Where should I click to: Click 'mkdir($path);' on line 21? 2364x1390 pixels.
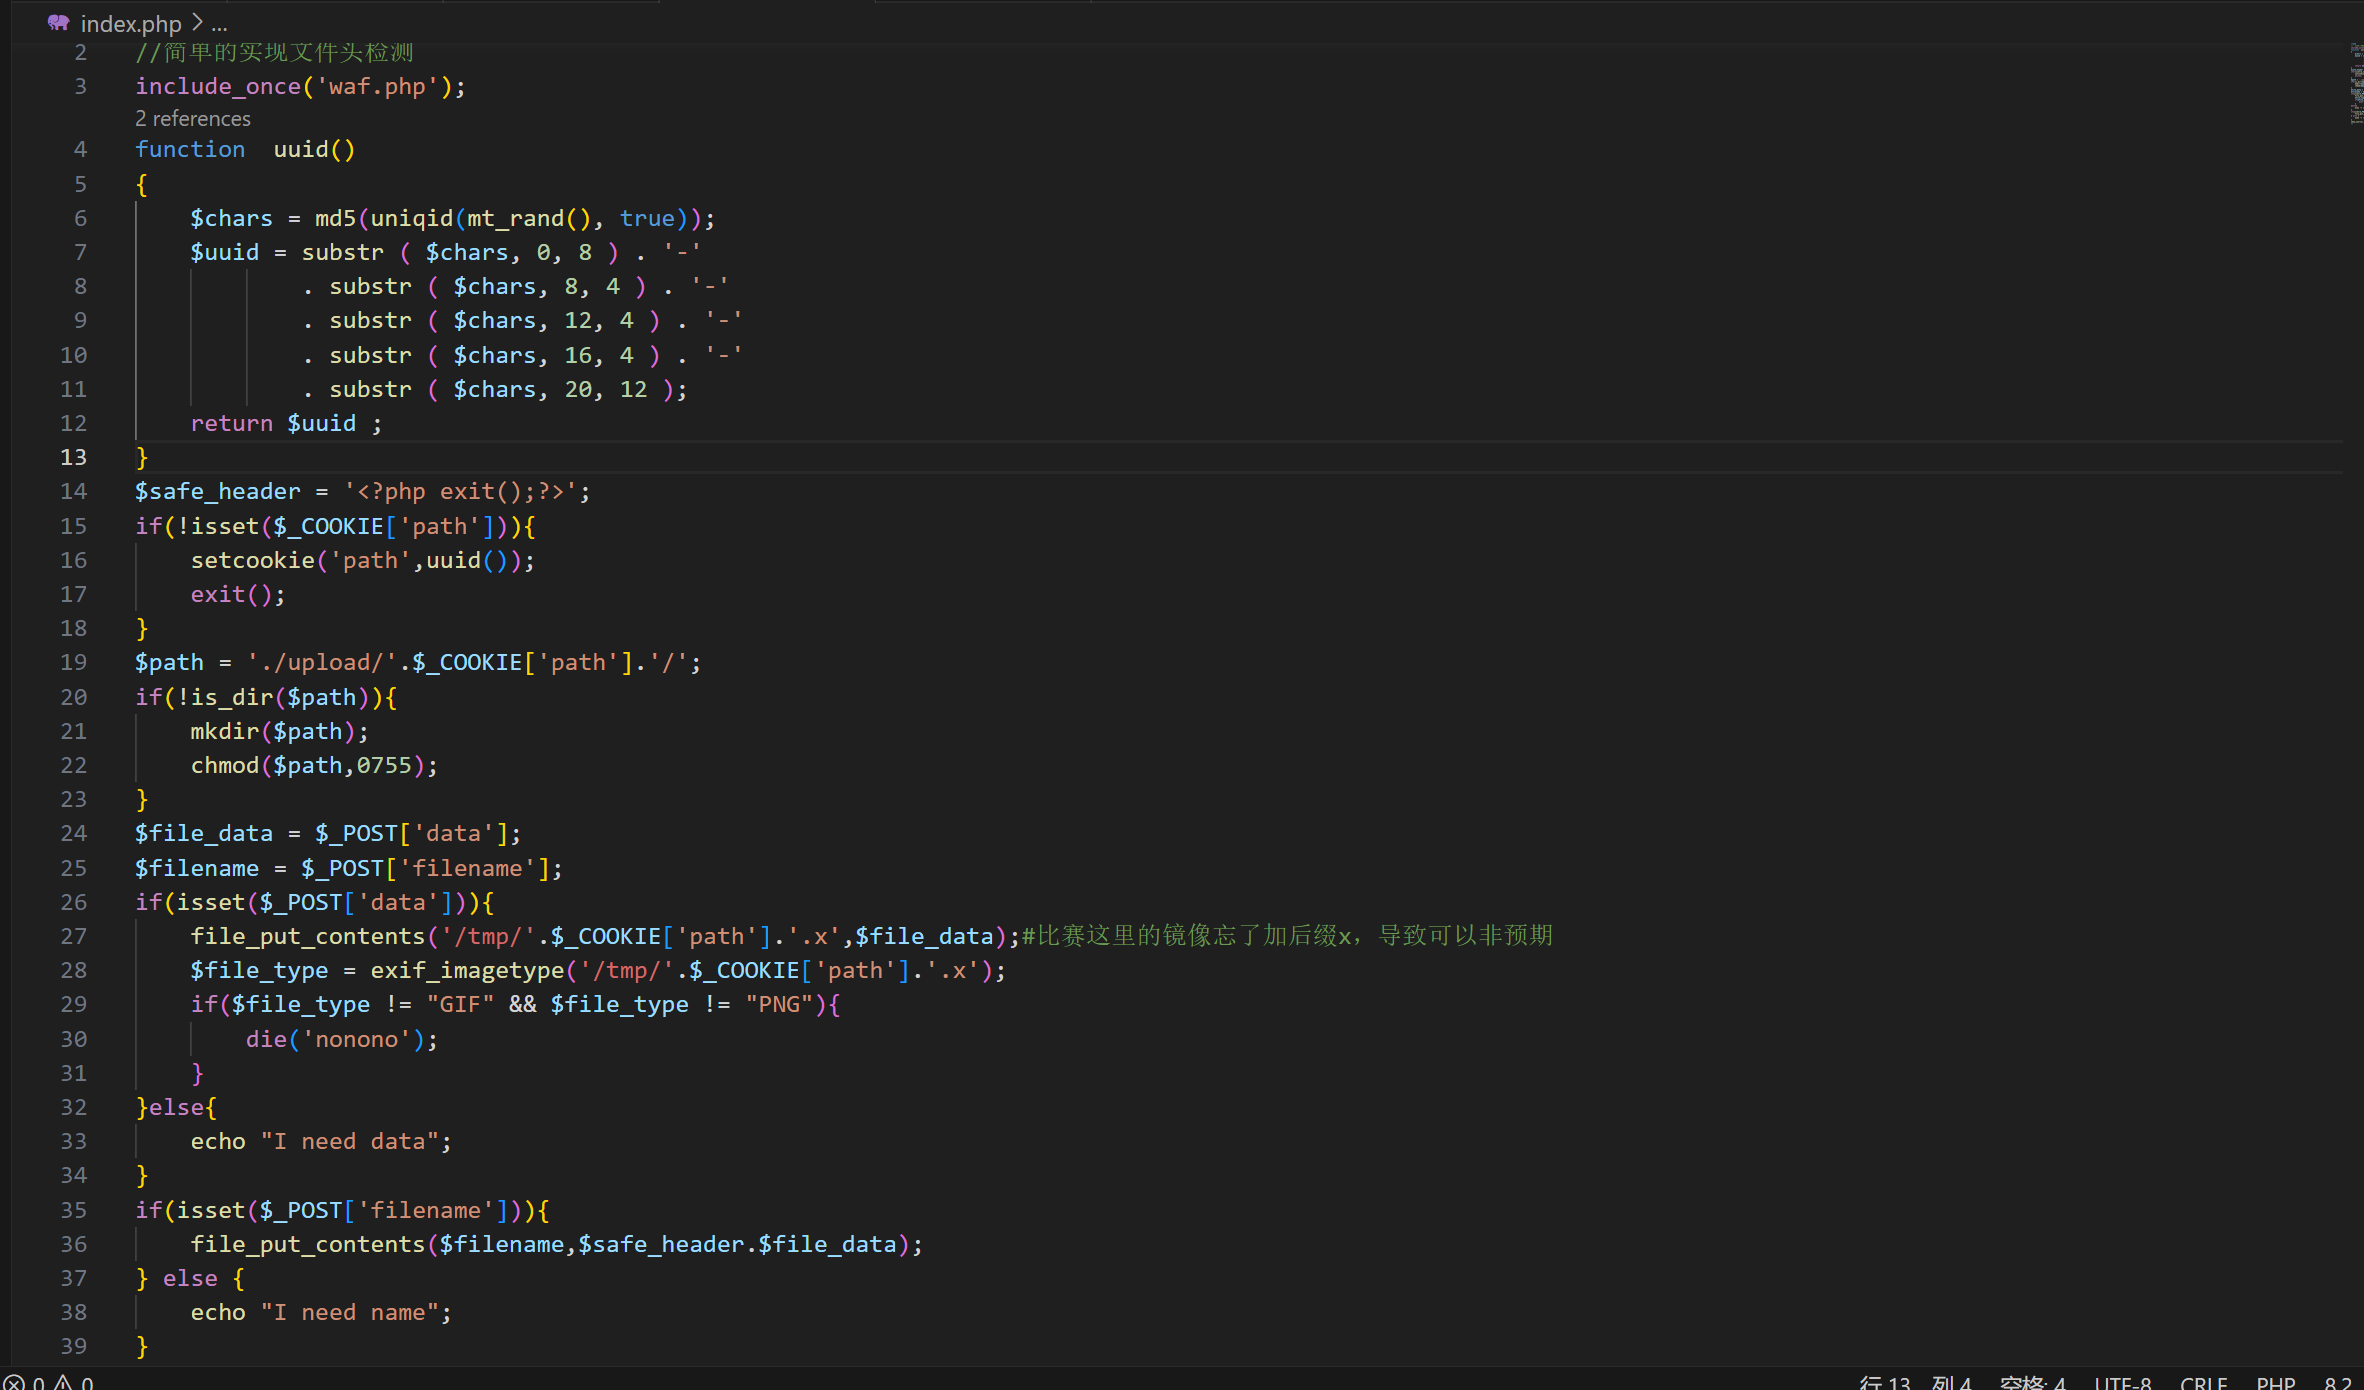pos(280,731)
